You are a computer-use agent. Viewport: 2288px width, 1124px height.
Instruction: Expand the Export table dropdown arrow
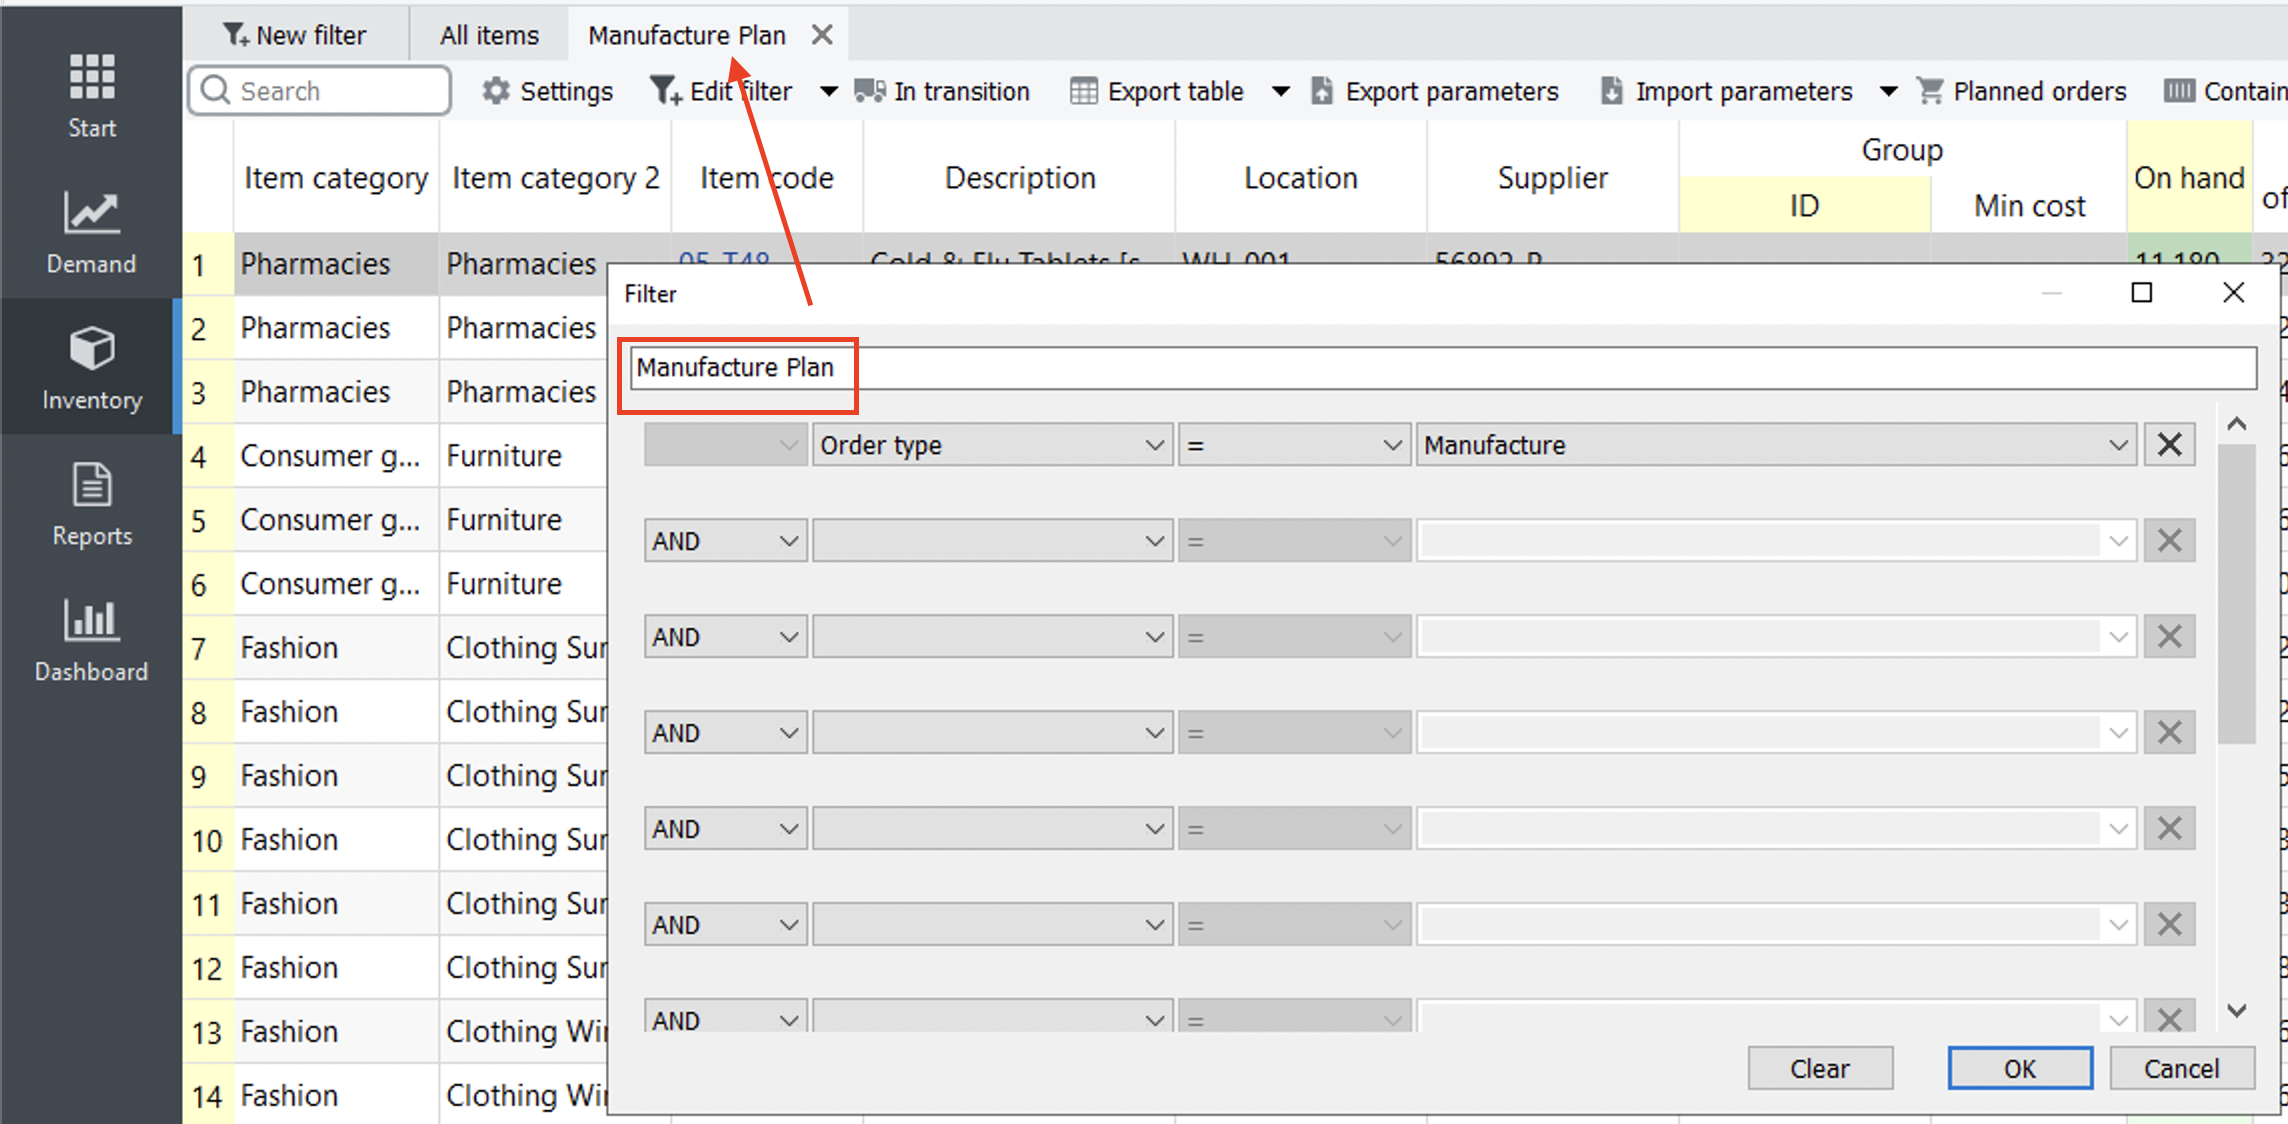(1280, 91)
